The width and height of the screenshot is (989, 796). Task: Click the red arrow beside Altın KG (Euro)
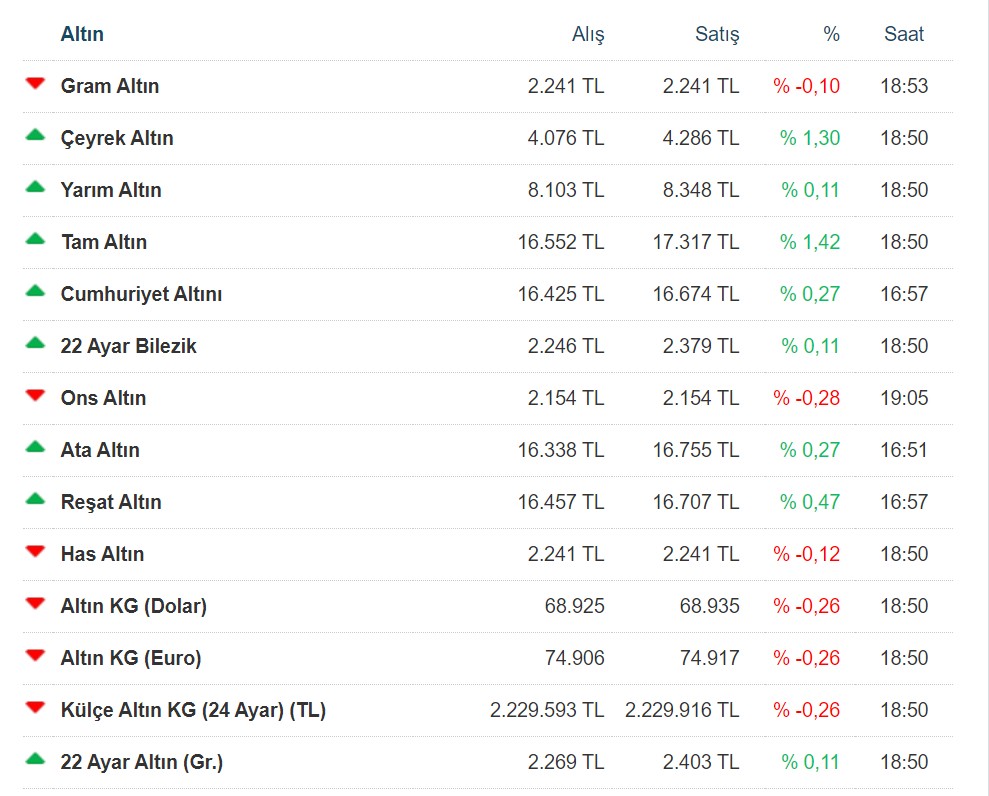36,656
